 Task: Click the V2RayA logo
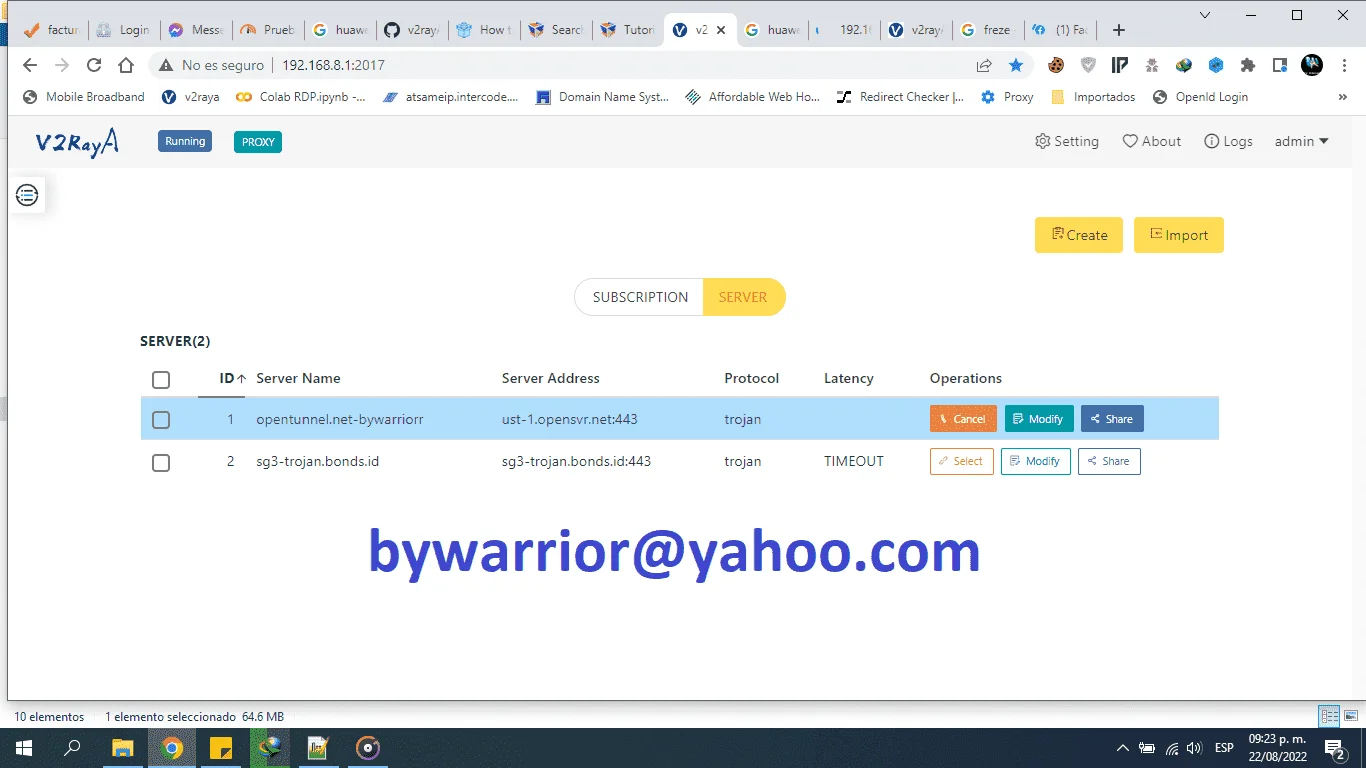[77, 142]
